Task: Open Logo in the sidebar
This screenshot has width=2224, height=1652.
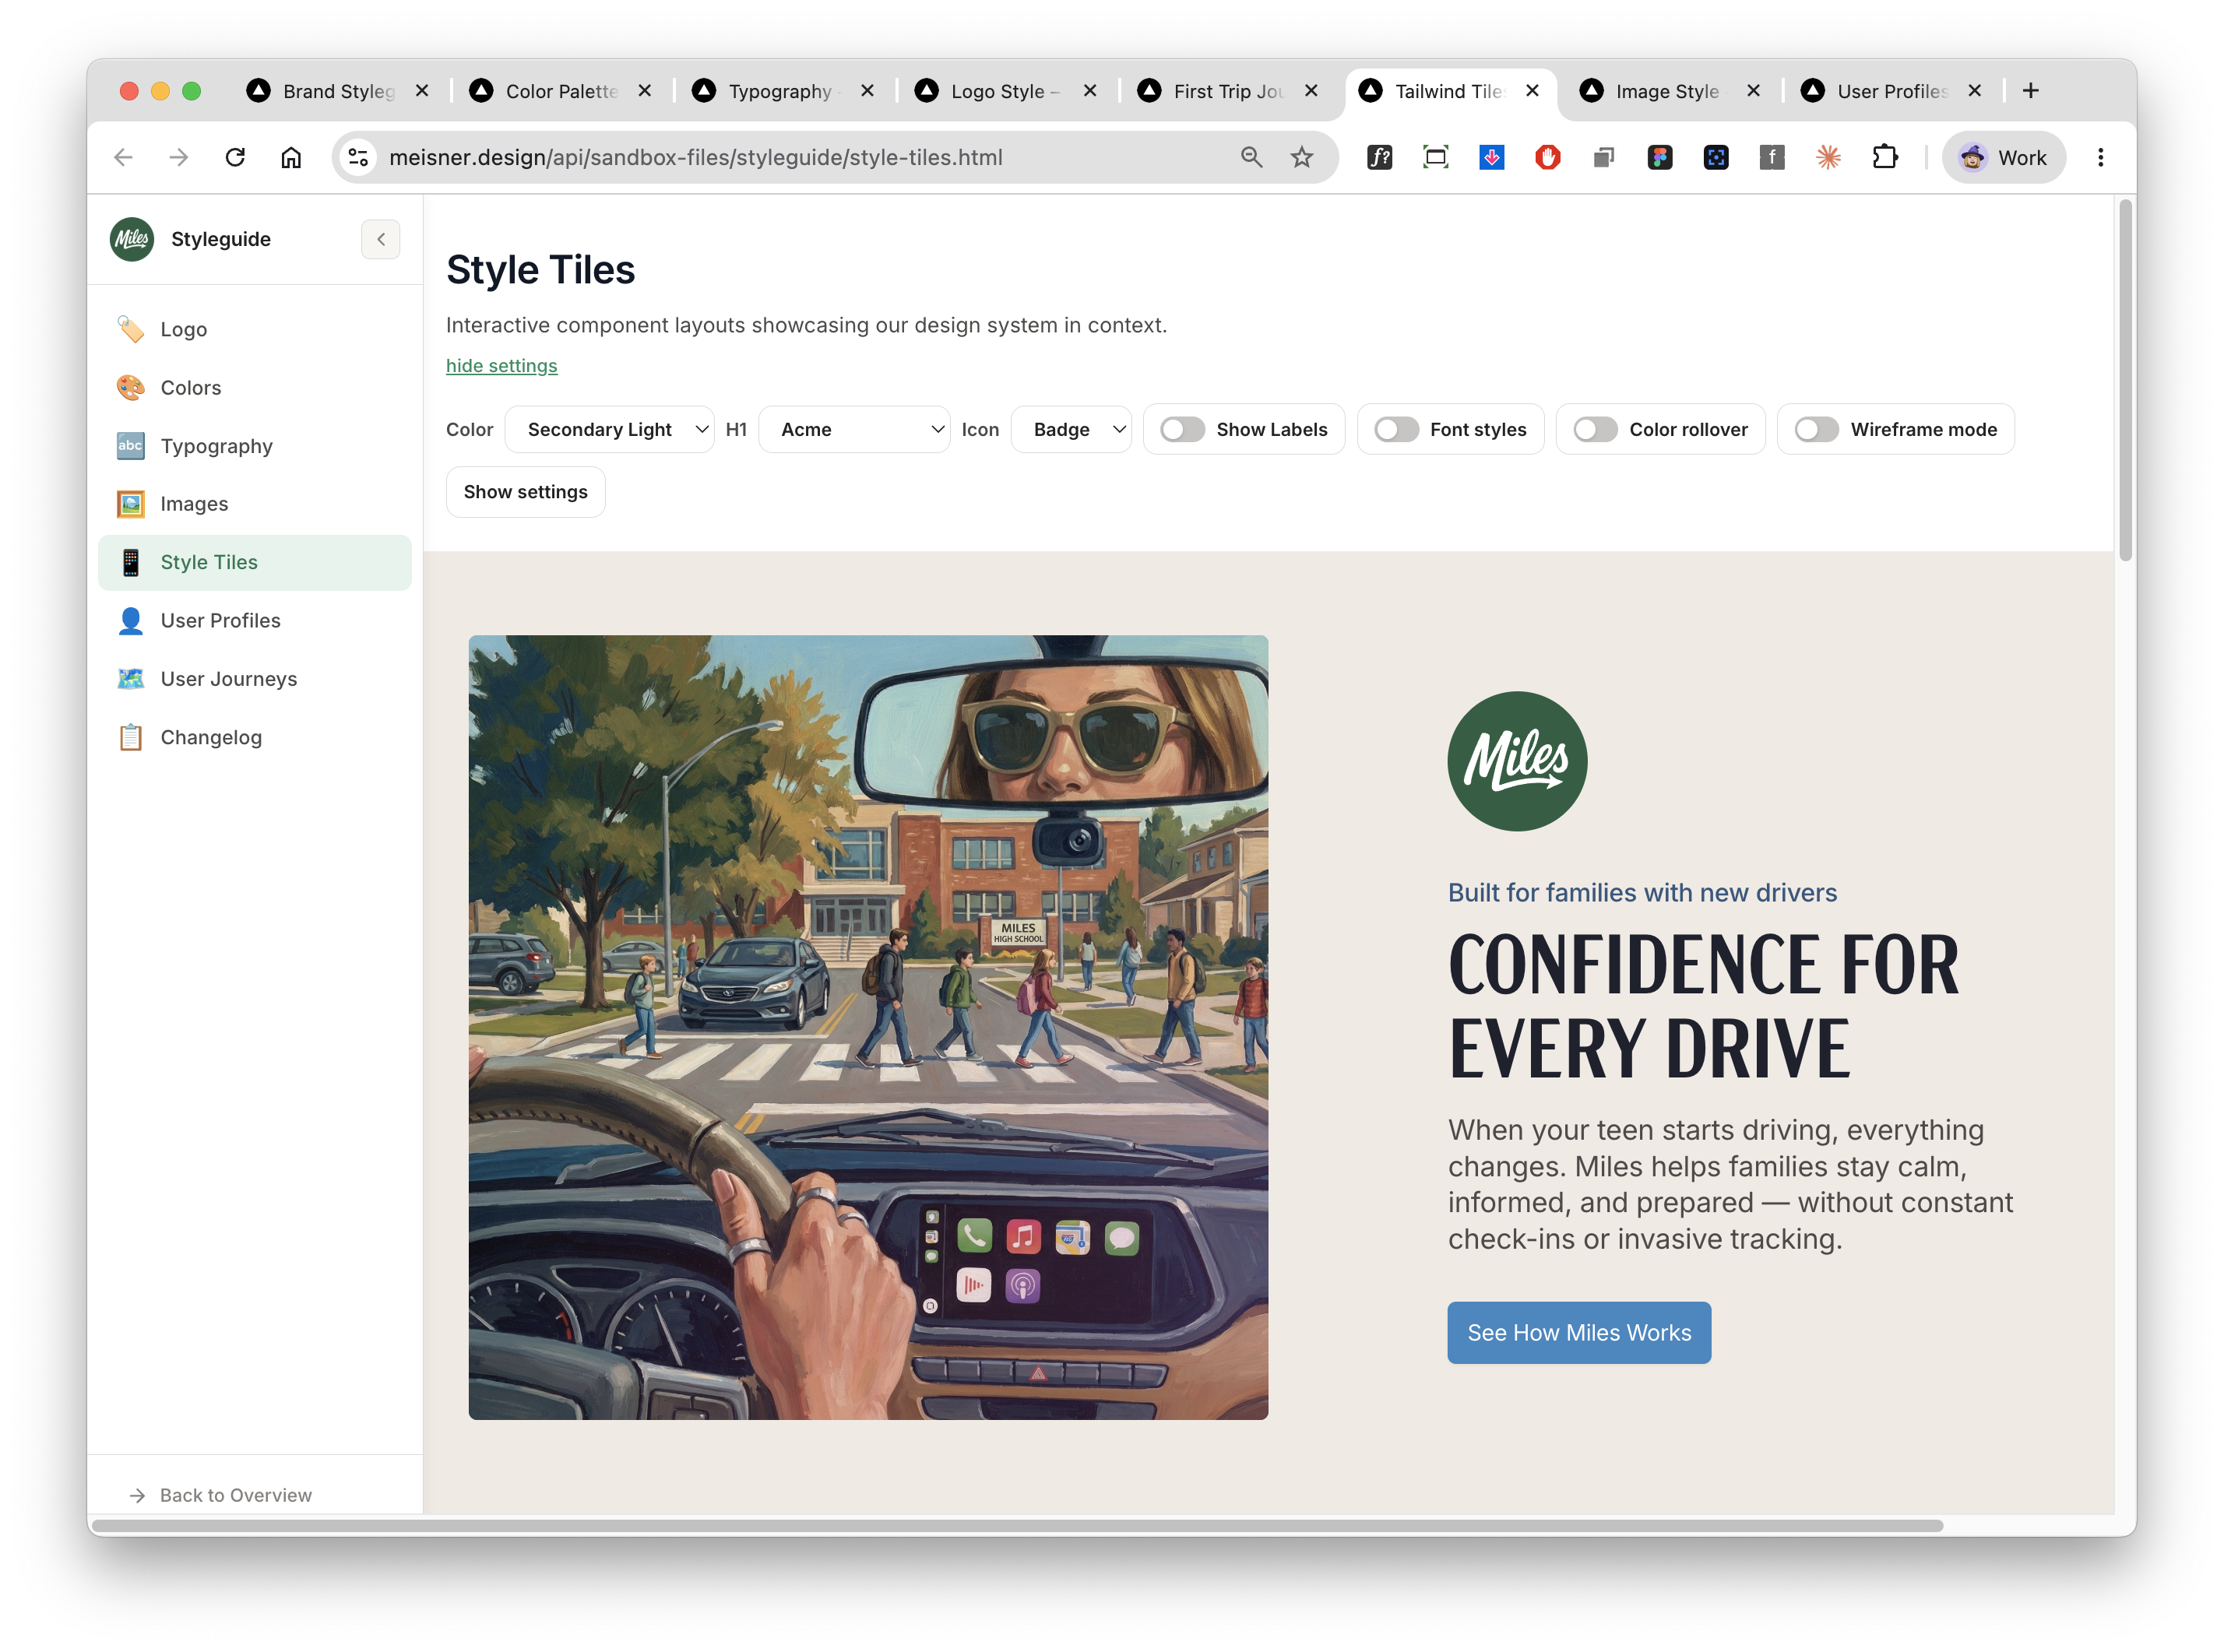Action: click(255, 330)
